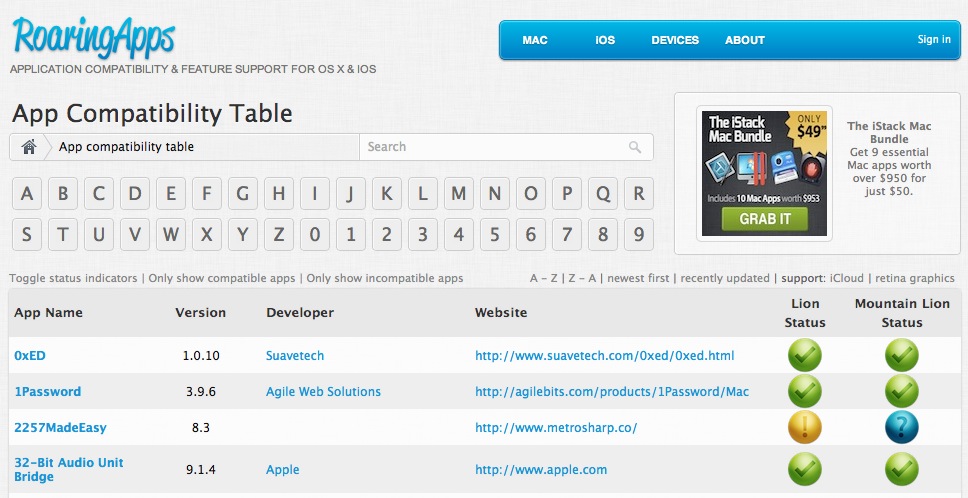Filter apps by letter Z
The width and height of the screenshot is (968, 498).
[279, 234]
